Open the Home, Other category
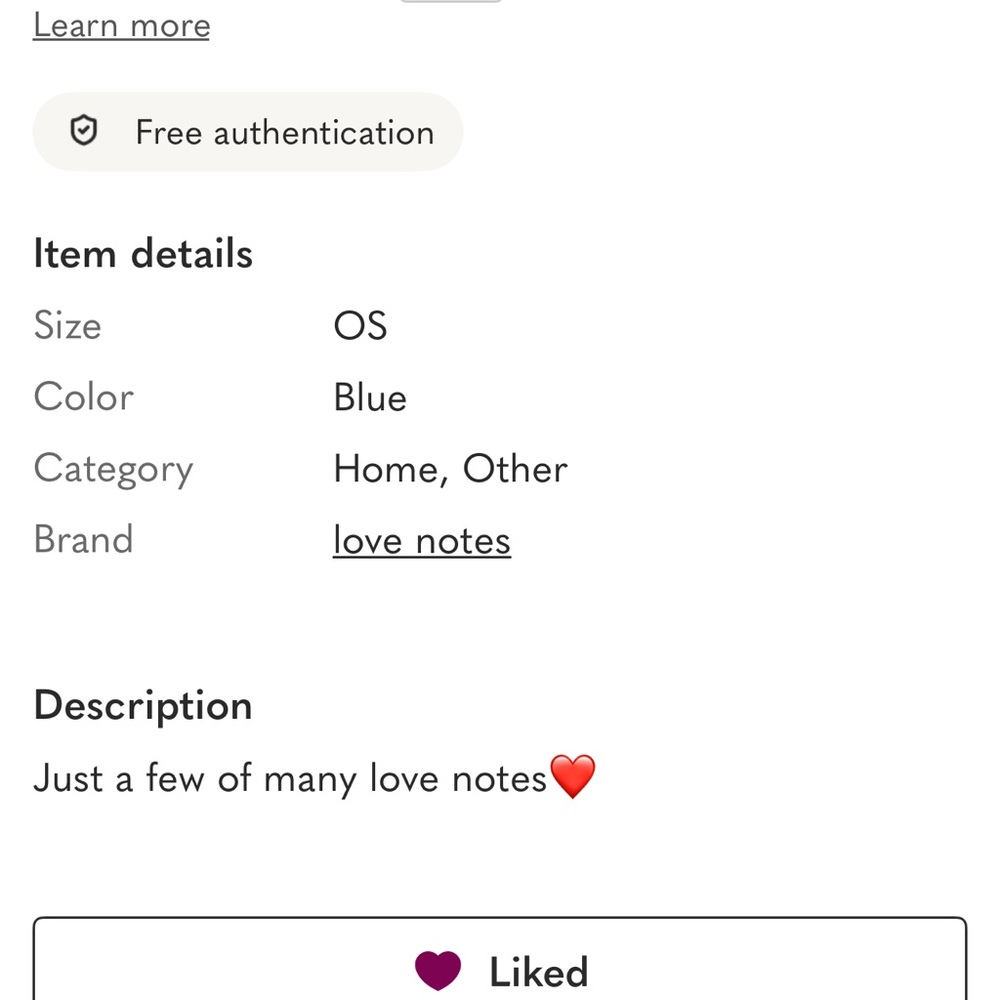The width and height of the screenshot is (1000, 1000). point(450,468)
